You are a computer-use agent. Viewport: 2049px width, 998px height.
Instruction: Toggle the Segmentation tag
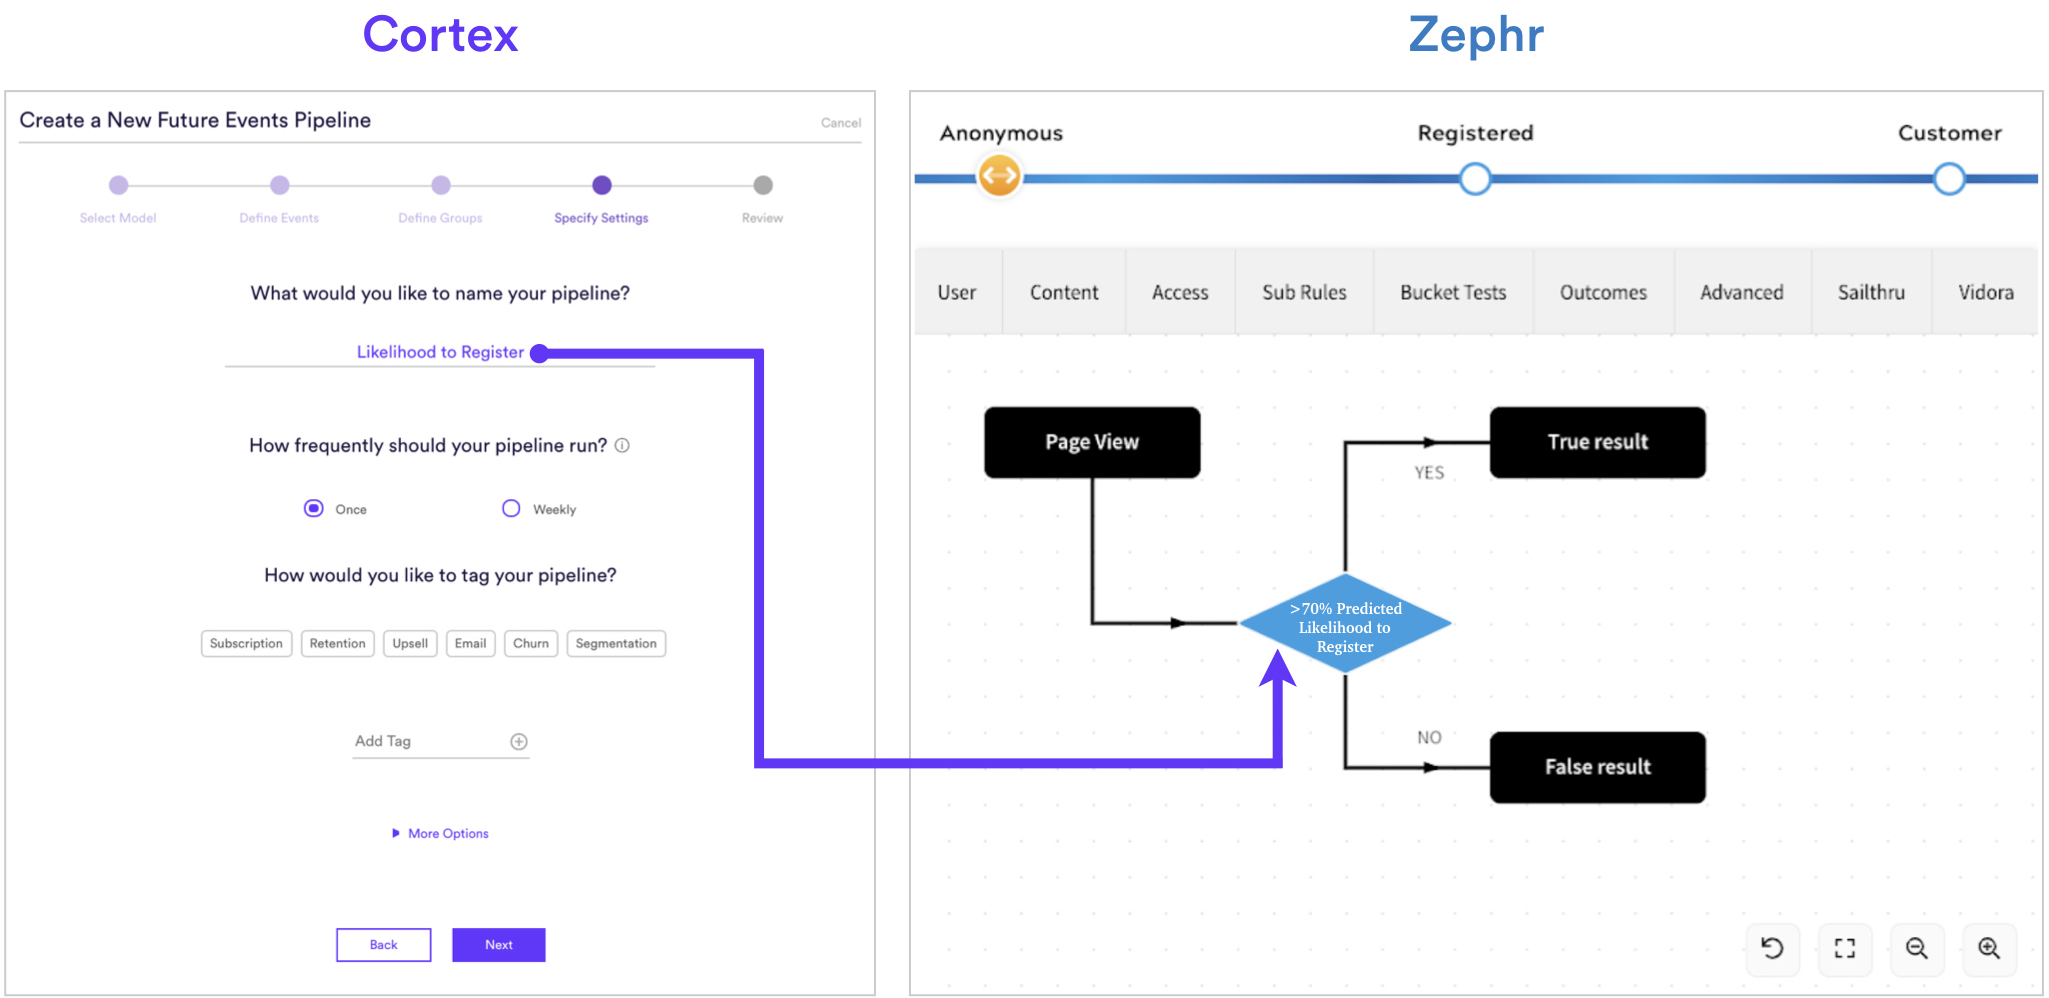[x=616, y=643]
